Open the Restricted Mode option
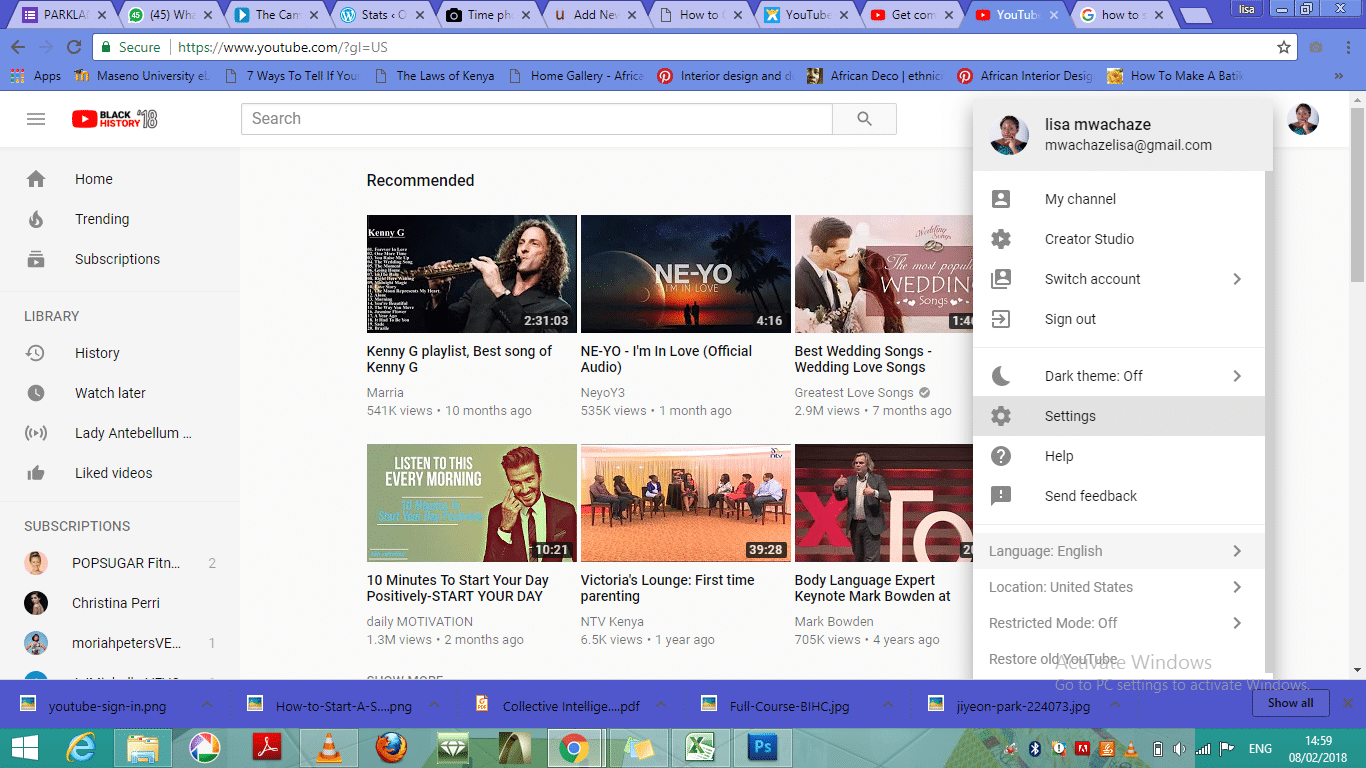The image size is (1366, 768). pyautogui.click(x=1053, y=623)
